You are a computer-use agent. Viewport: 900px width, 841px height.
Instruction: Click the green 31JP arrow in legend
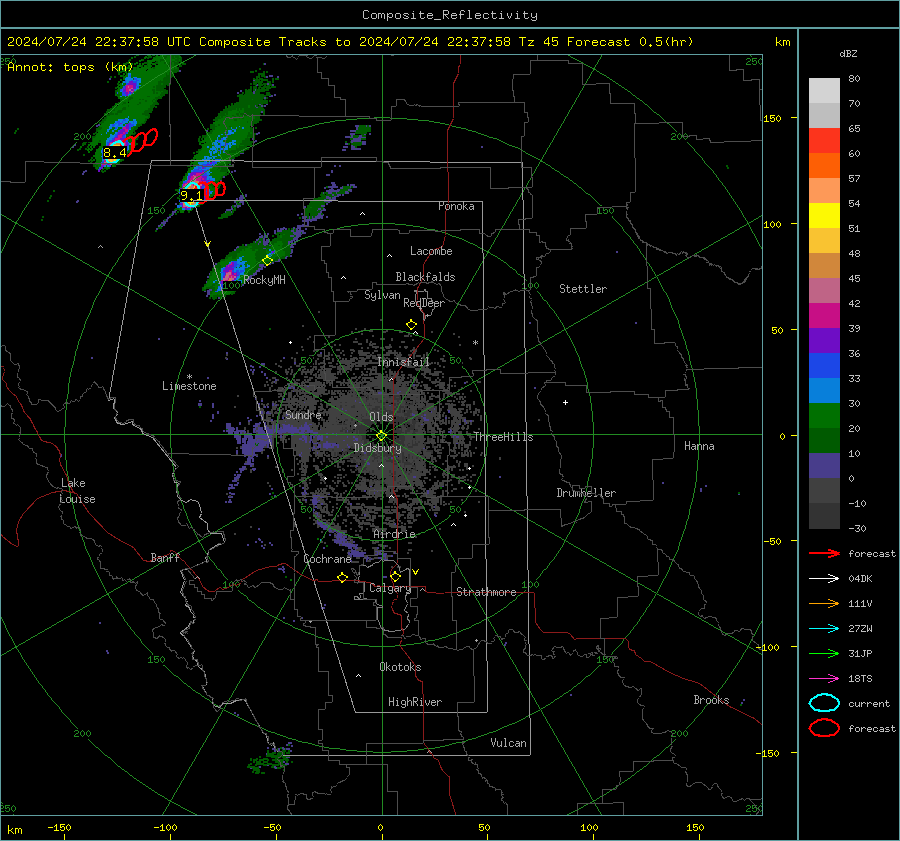(824, 653)
